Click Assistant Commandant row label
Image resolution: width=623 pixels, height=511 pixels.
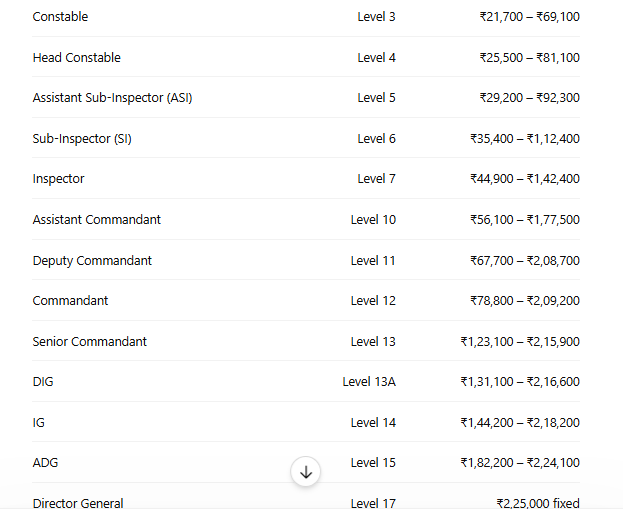tap(97, 220)
